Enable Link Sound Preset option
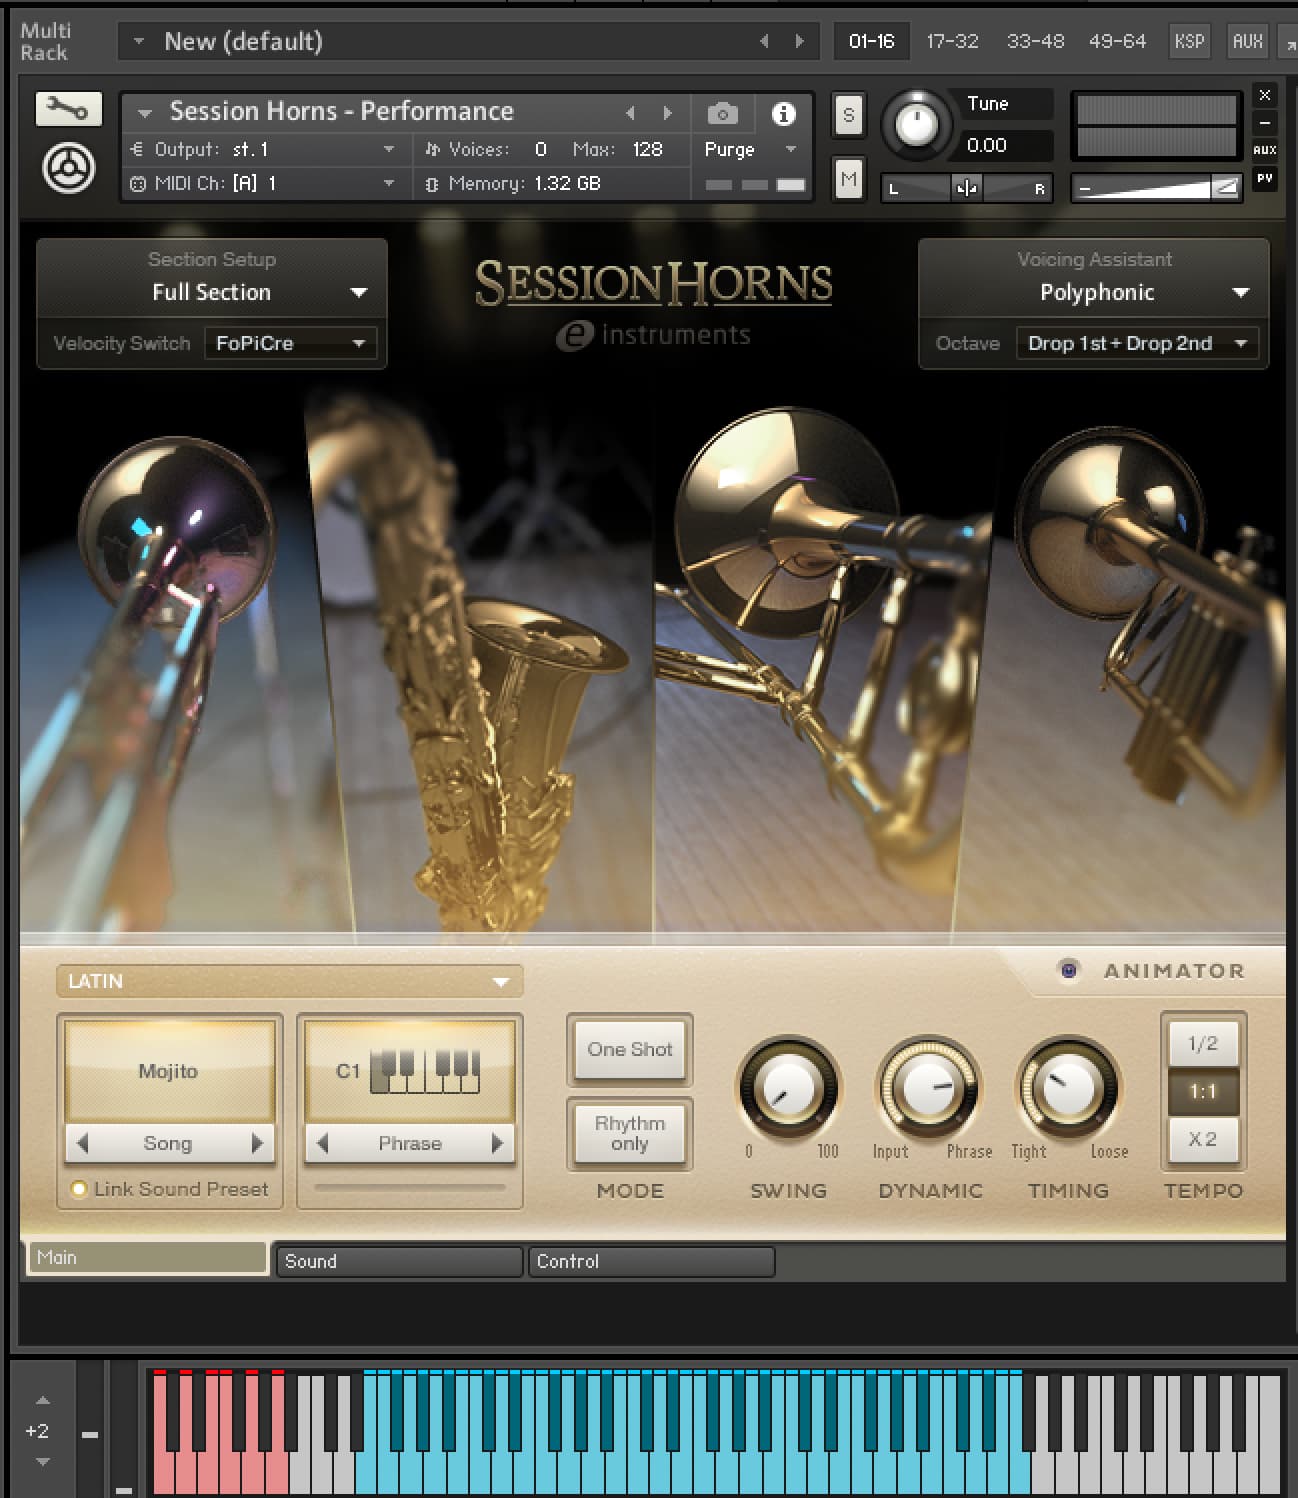 (78, 1189)
